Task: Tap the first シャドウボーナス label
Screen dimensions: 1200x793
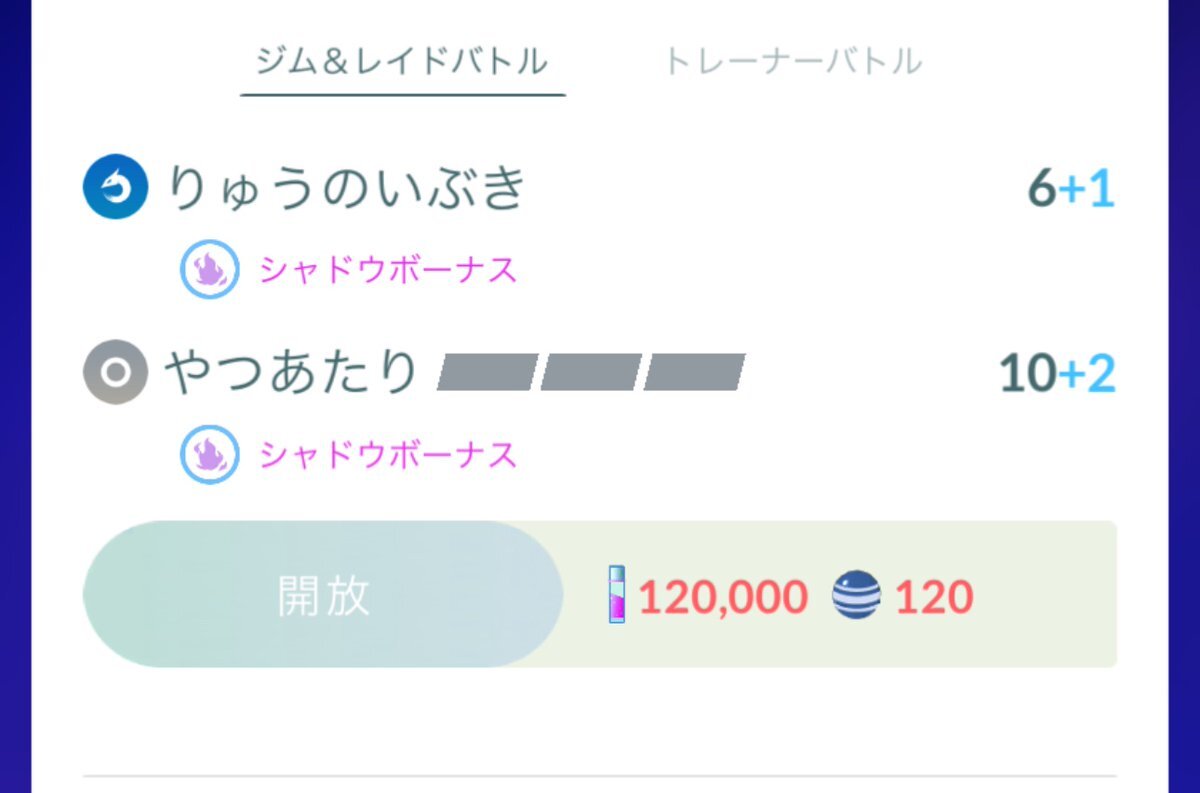Action: pos(389,270)
